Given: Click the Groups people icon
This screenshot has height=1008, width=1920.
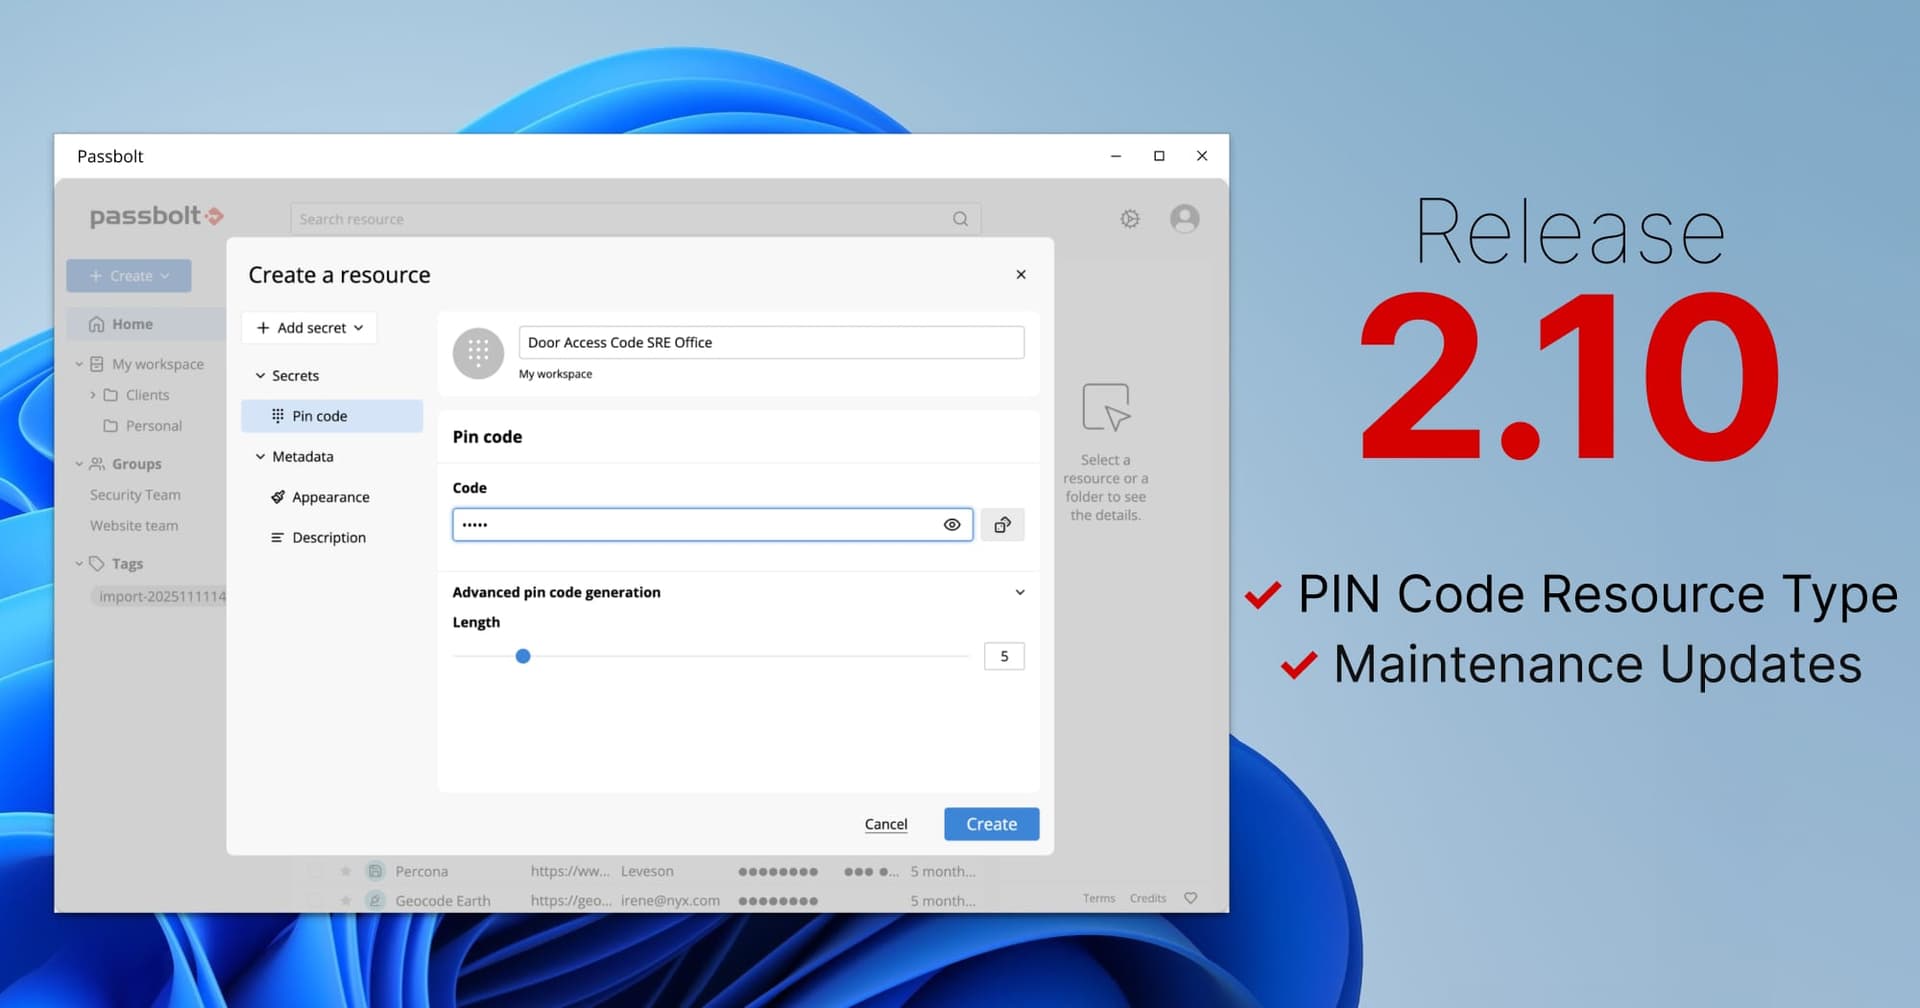Looking at the screenshot, I should click(x=97, y=464).
